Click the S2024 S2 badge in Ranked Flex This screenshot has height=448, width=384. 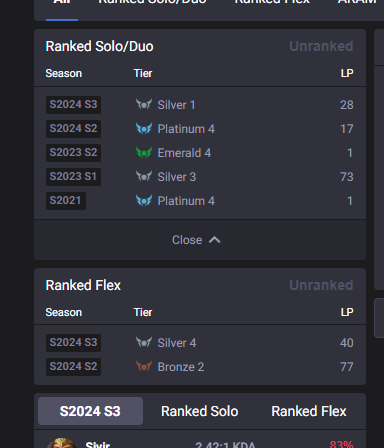(x=73, y=367)
